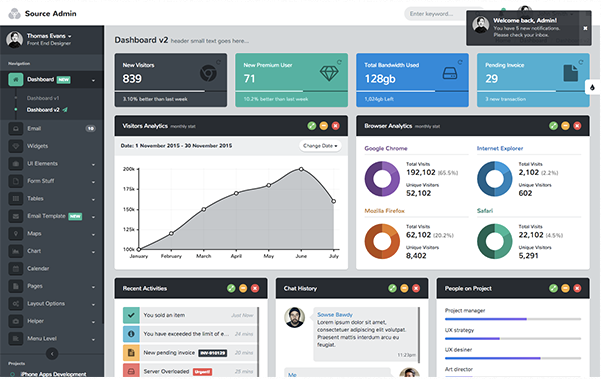Click the UX designer progress bar
601x379 pixels.
point(513,358)
